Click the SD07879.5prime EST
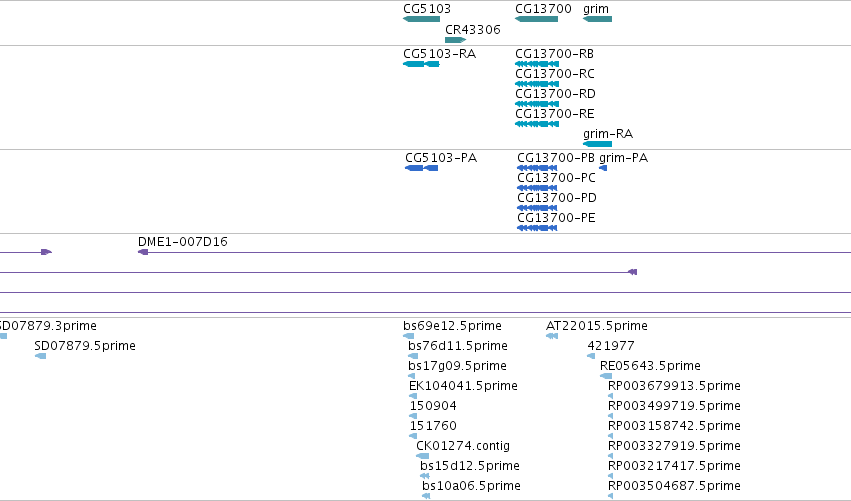This screenshot has width=851, height=501. (x=40, y=356)
